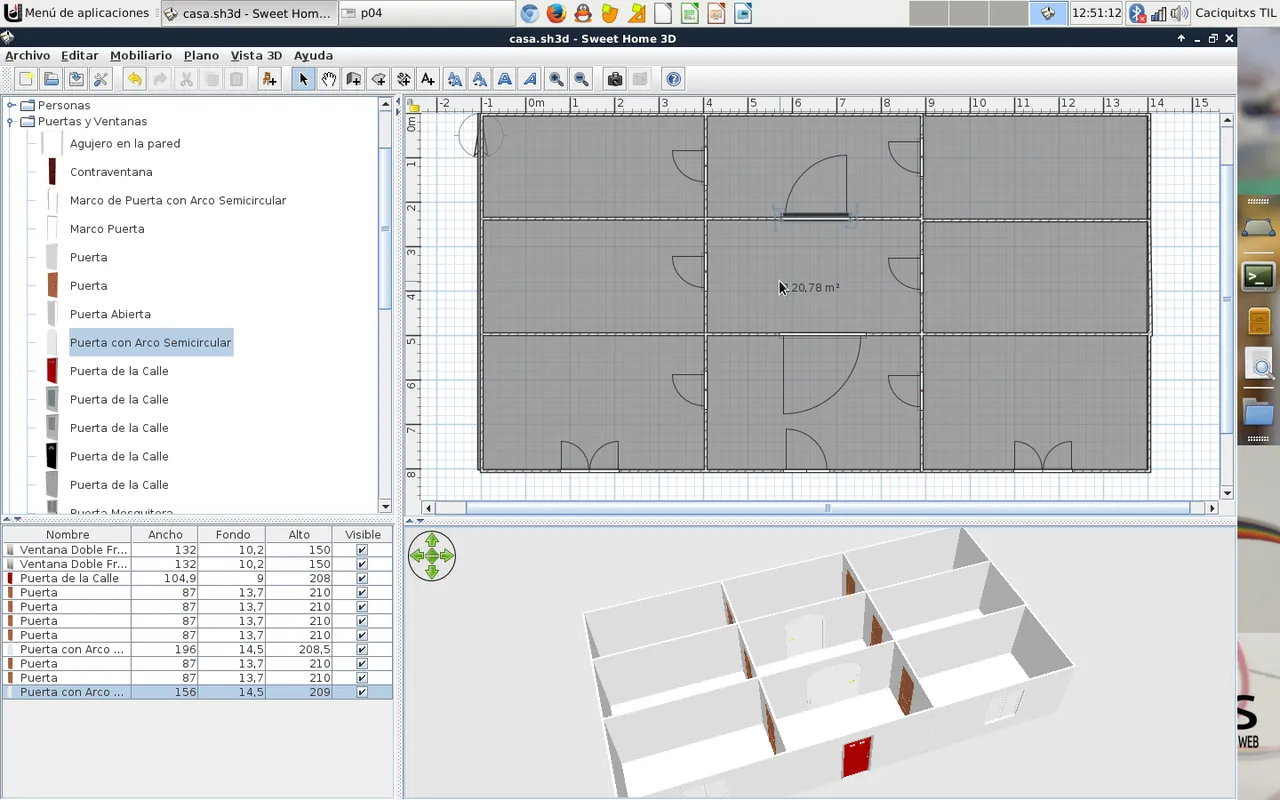
Task: Create a photo with the camera icon
Action: tap(615, 79)
